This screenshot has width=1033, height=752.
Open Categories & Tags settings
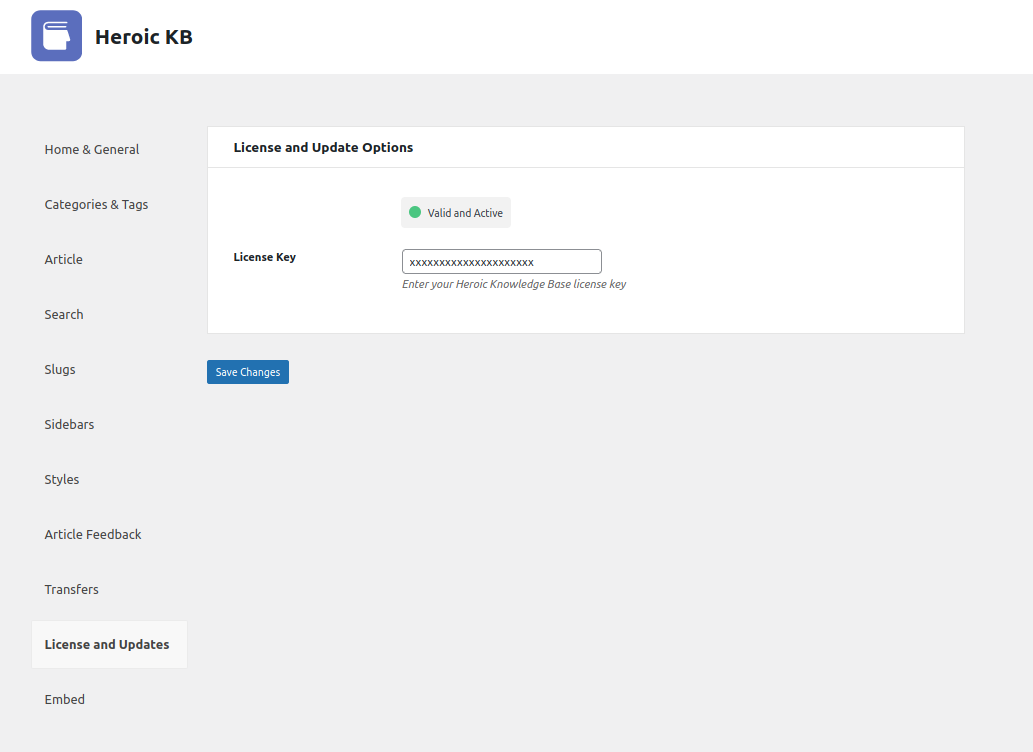(x=96, y=204)
